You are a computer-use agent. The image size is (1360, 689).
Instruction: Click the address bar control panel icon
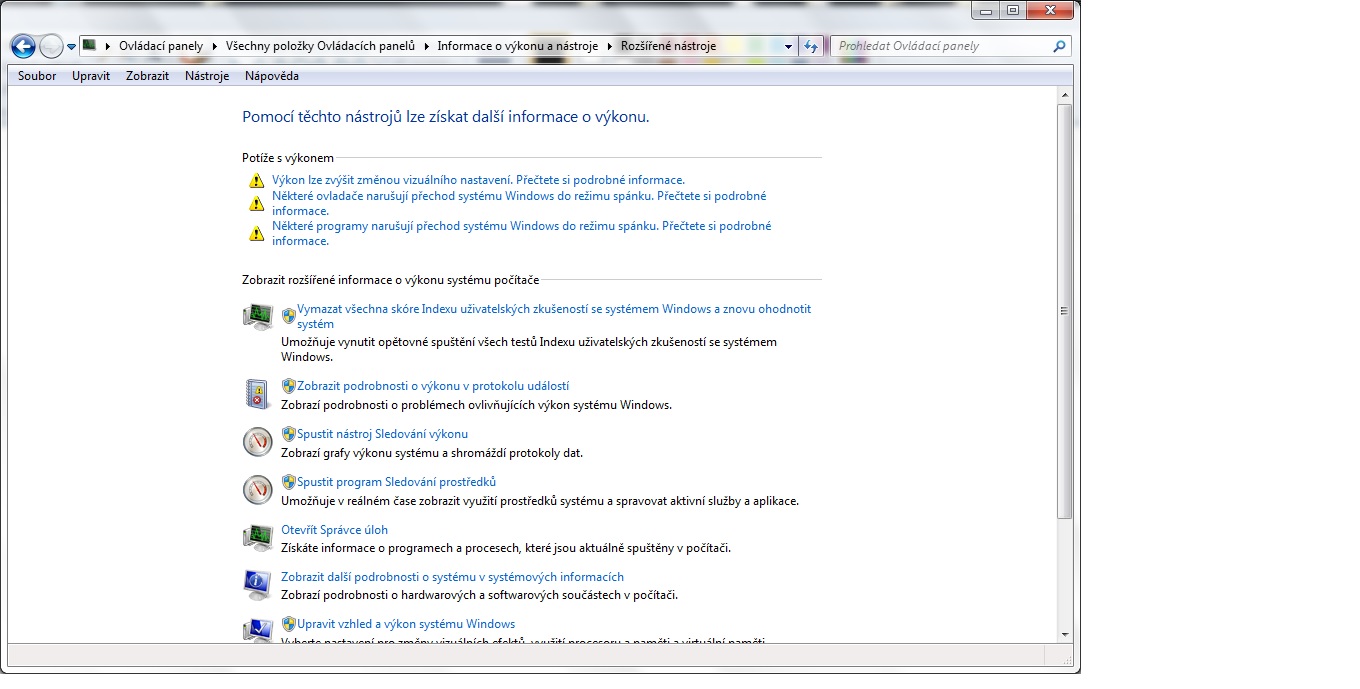(x=89, y=46)
